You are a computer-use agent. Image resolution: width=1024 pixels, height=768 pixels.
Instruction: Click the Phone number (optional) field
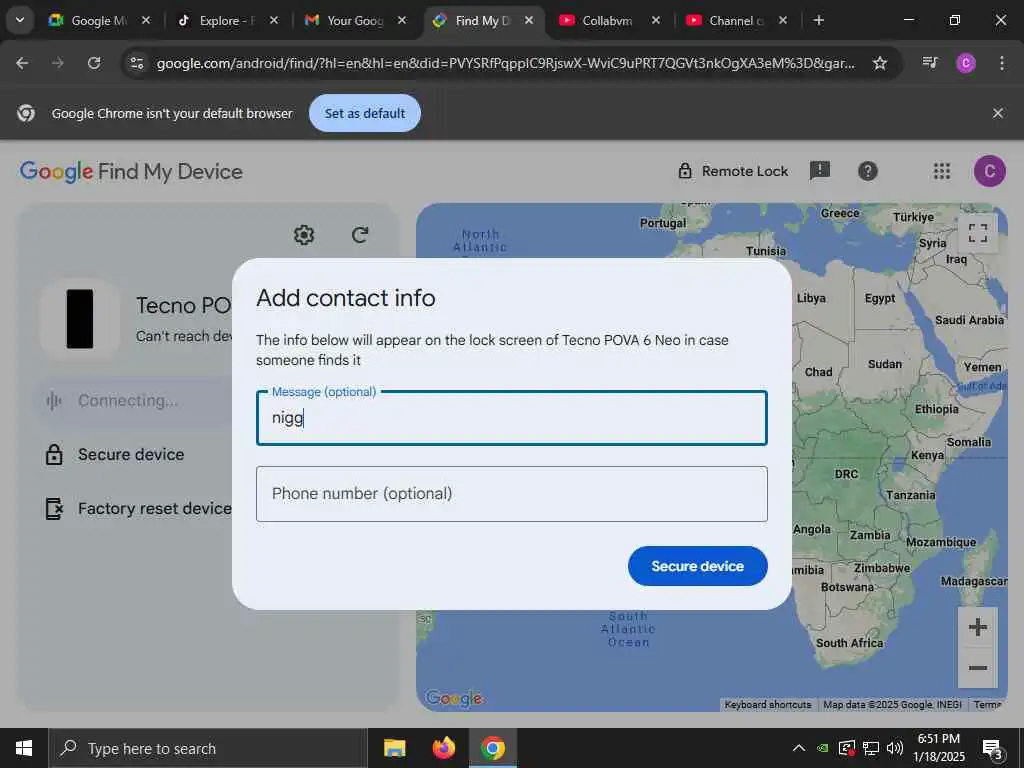511,494
